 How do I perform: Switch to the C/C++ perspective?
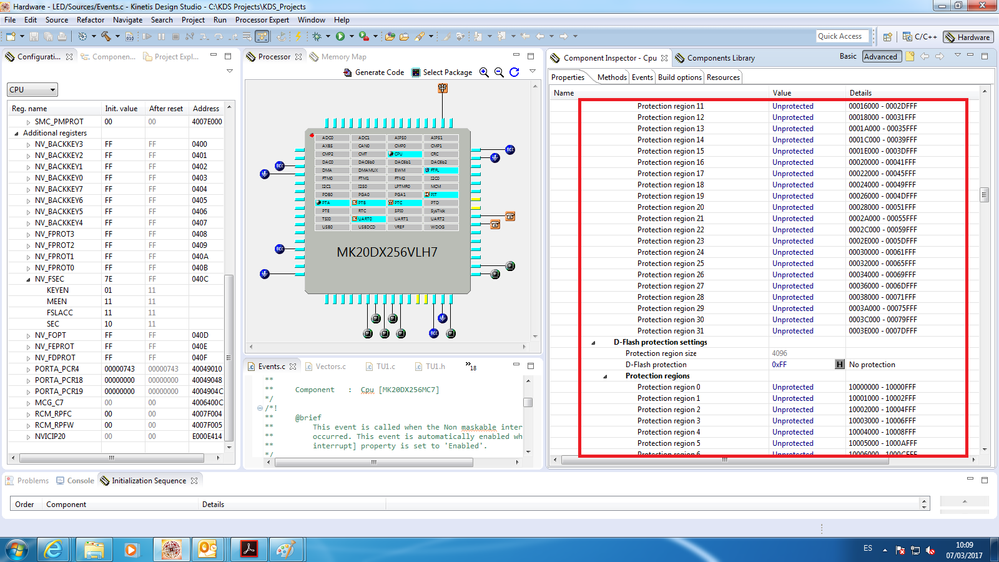coord(919,37)
